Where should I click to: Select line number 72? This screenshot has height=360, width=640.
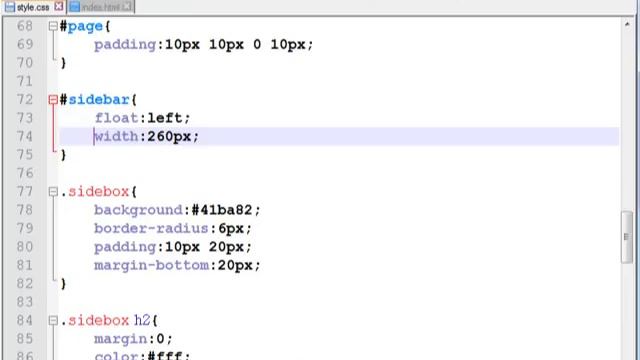point(25,100)
